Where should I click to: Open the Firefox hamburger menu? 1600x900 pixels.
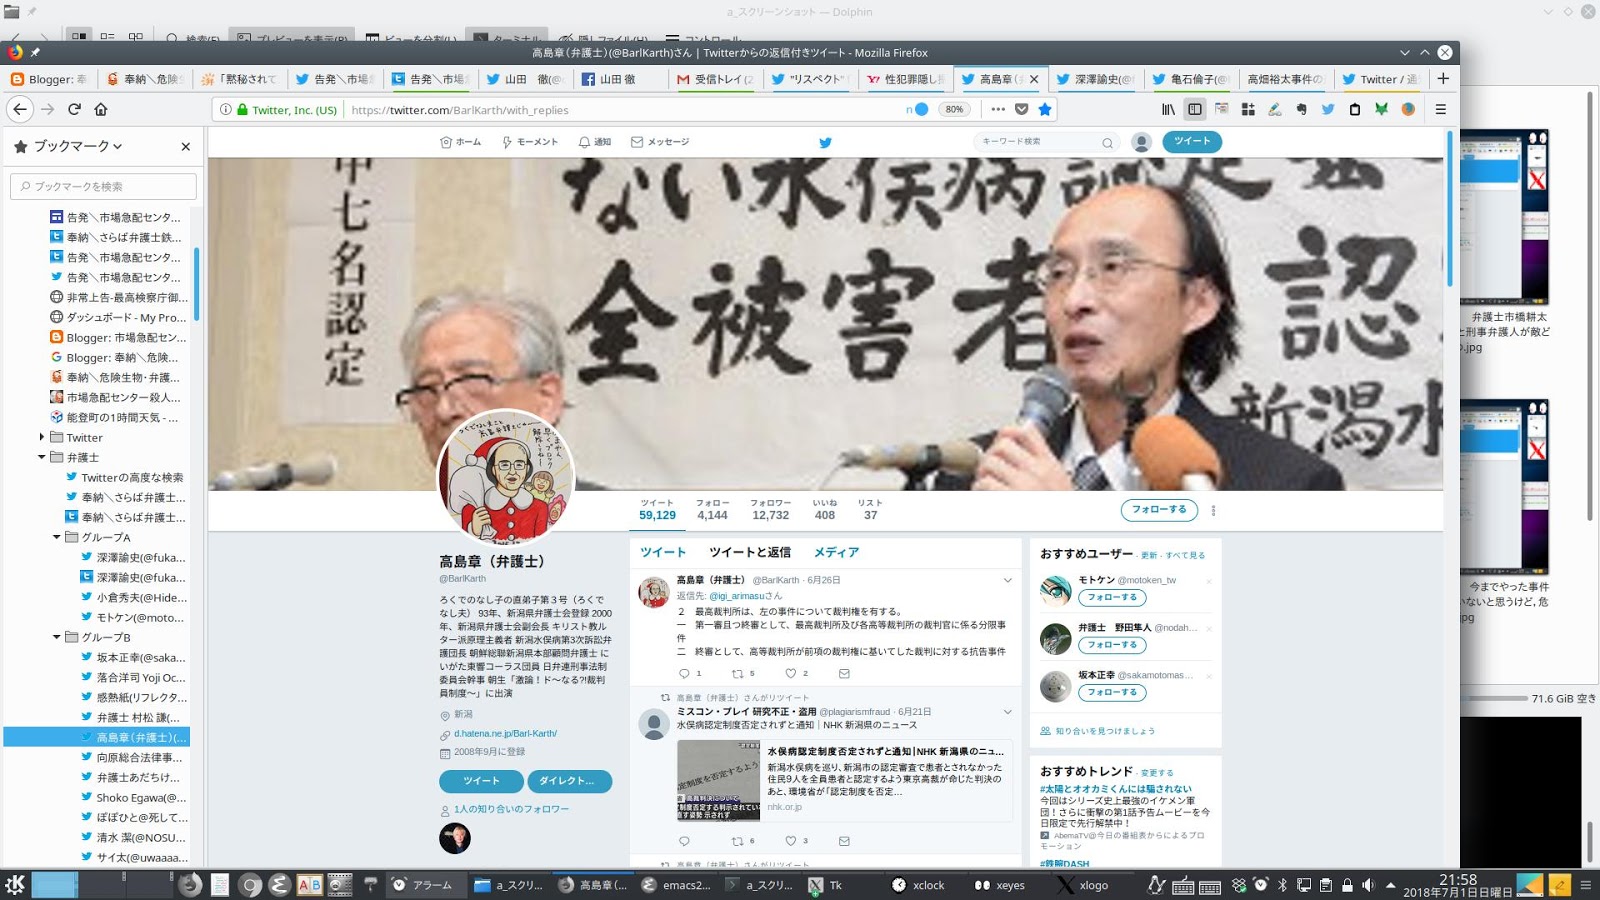[x=1441, y=109]
